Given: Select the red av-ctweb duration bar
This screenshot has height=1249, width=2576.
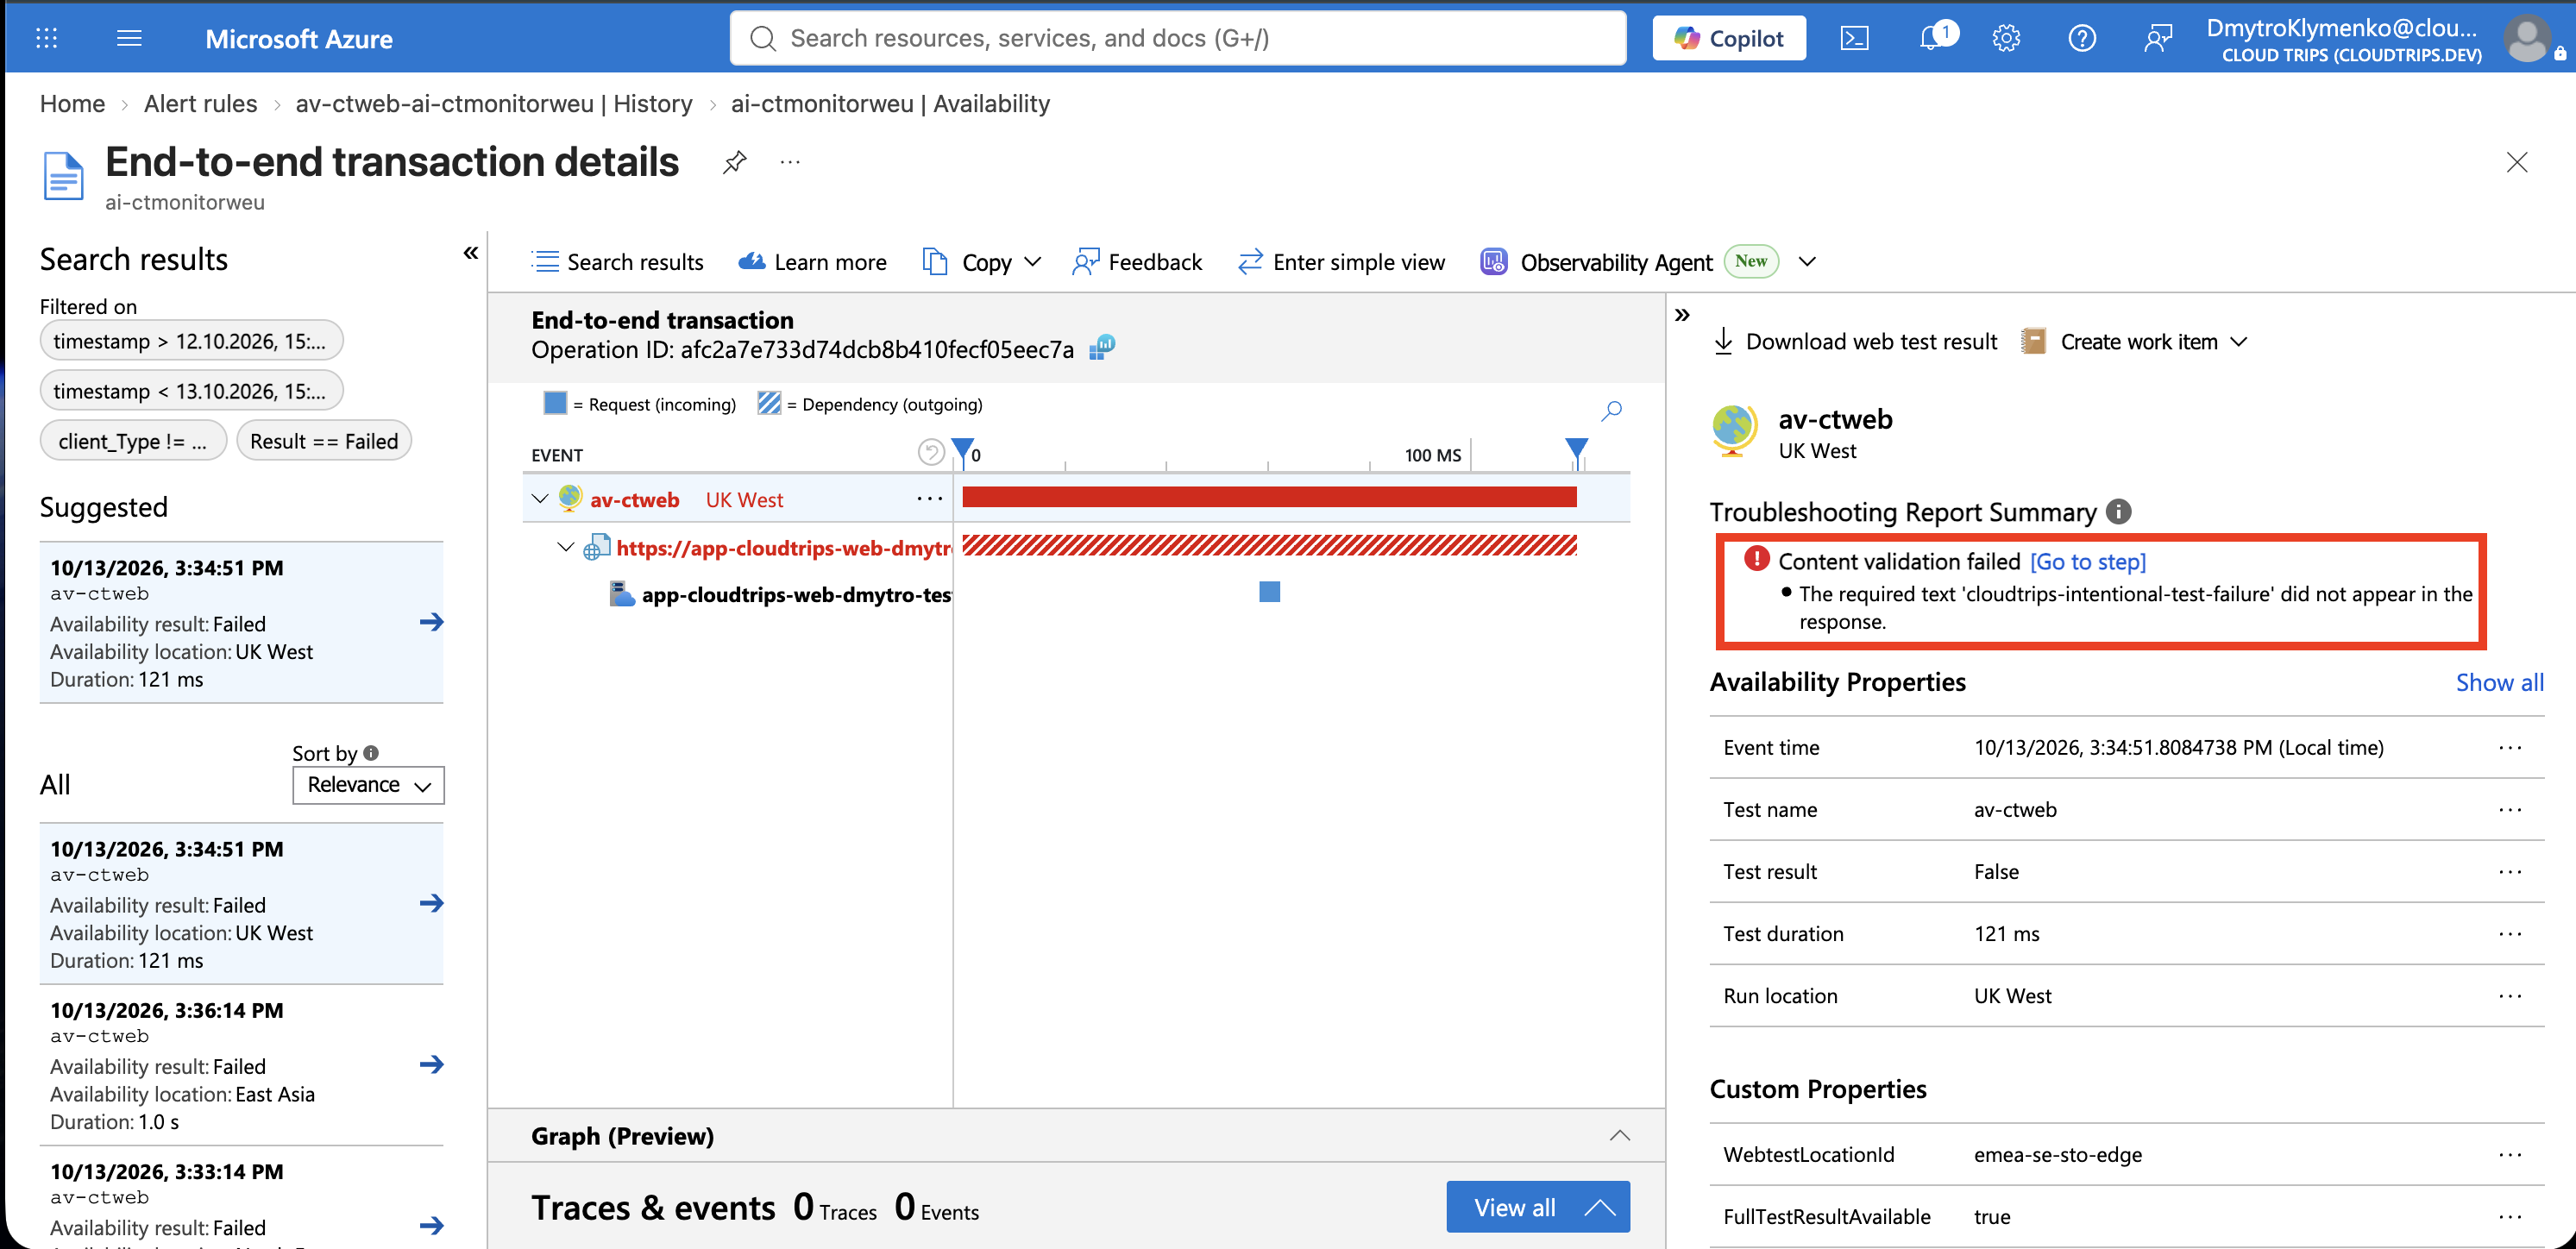Looking at the screenshot, I should point(1269,497).
